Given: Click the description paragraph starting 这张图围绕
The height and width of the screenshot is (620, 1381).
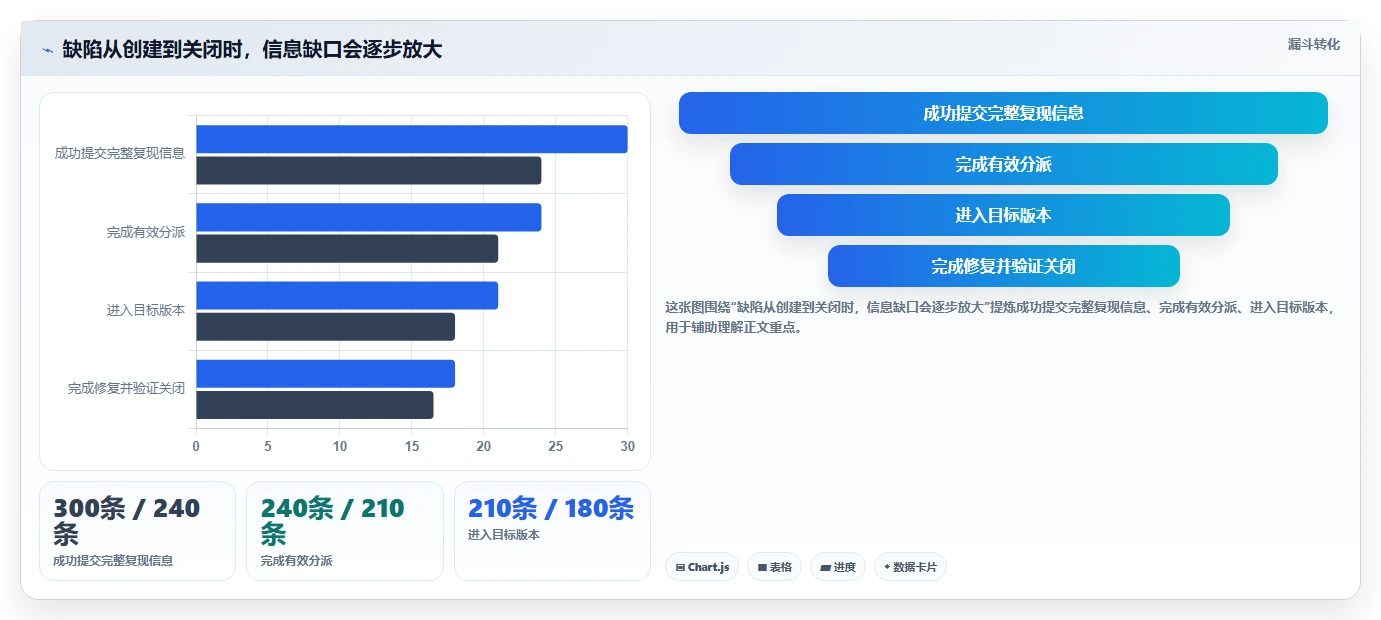Looking at the screenshot, I should click(x=1000, y=317).
